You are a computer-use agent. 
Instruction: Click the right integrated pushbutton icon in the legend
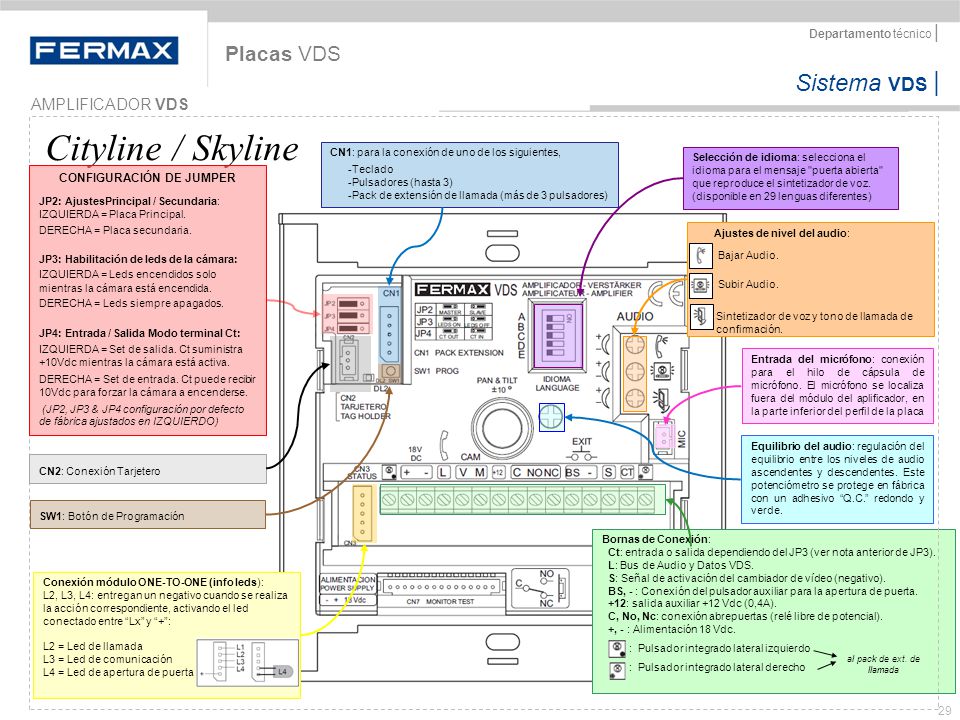617,669
